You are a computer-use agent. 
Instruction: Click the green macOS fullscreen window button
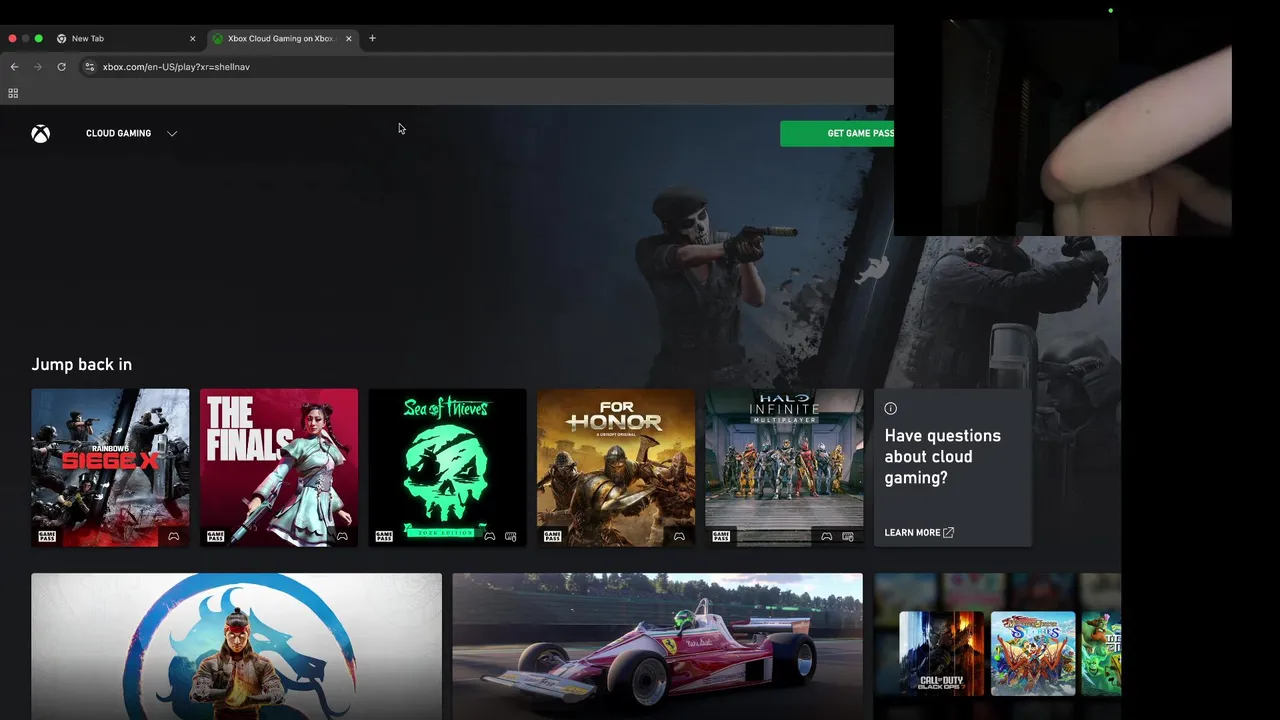point(38,38)
